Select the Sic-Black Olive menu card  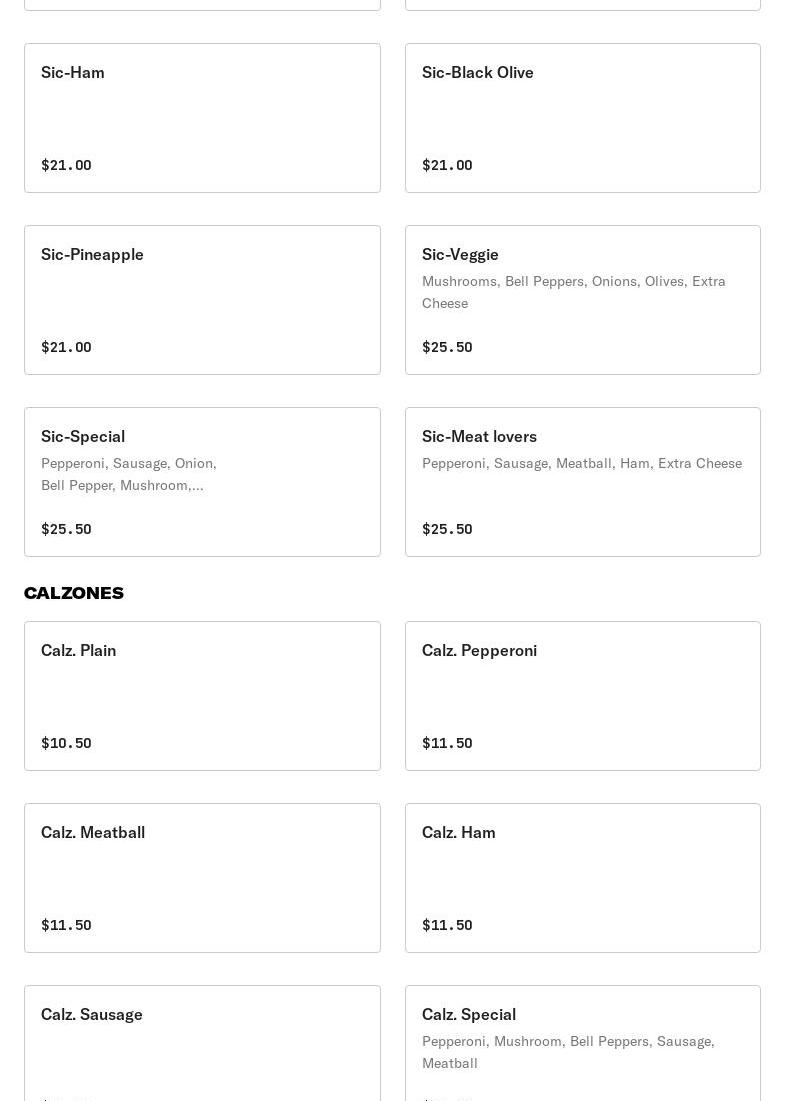coord(582,118)
